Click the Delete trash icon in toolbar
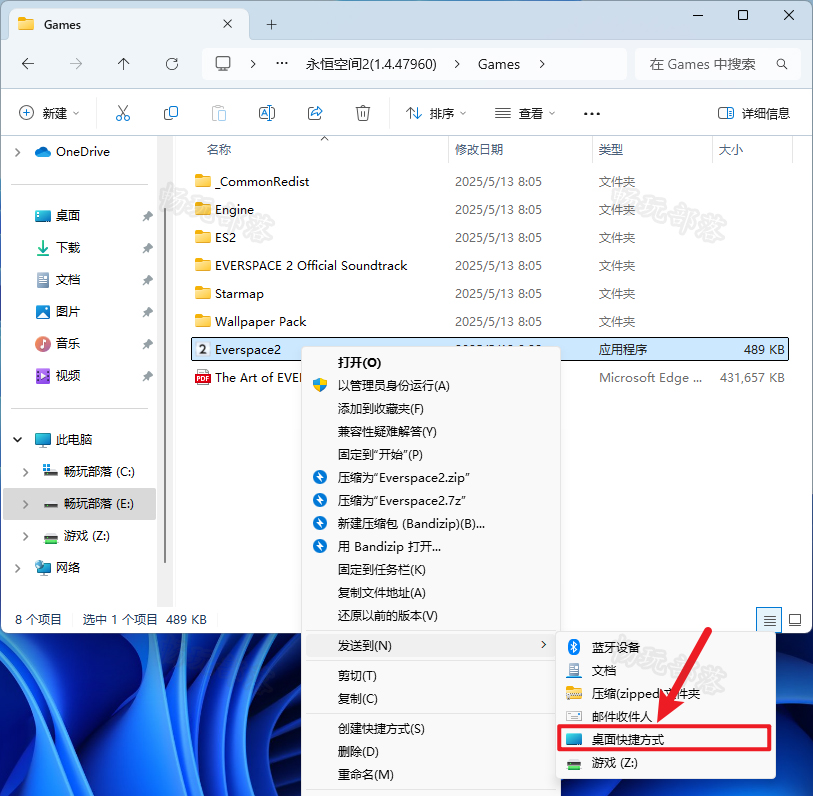Image resolution: width=813 pixels, height=796 pixels. [x=362, y=113]
